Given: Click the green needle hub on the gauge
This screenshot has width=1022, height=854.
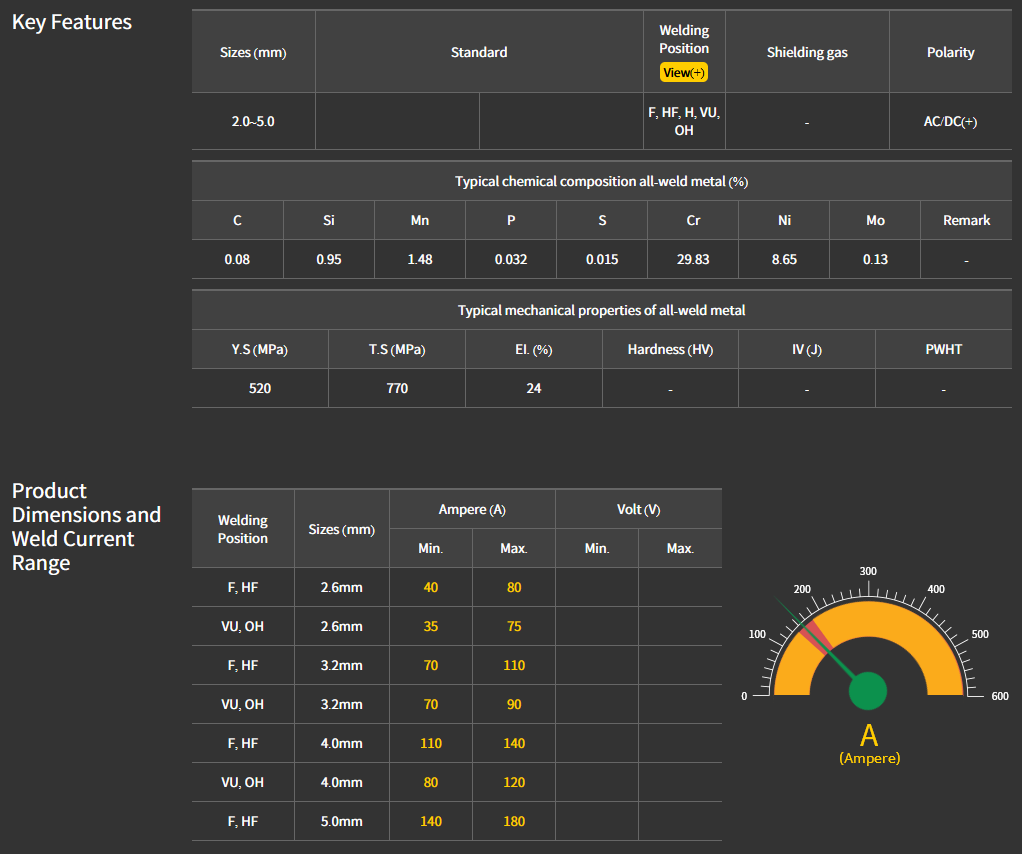Looking at the screenshot, I should click(867, 690).
